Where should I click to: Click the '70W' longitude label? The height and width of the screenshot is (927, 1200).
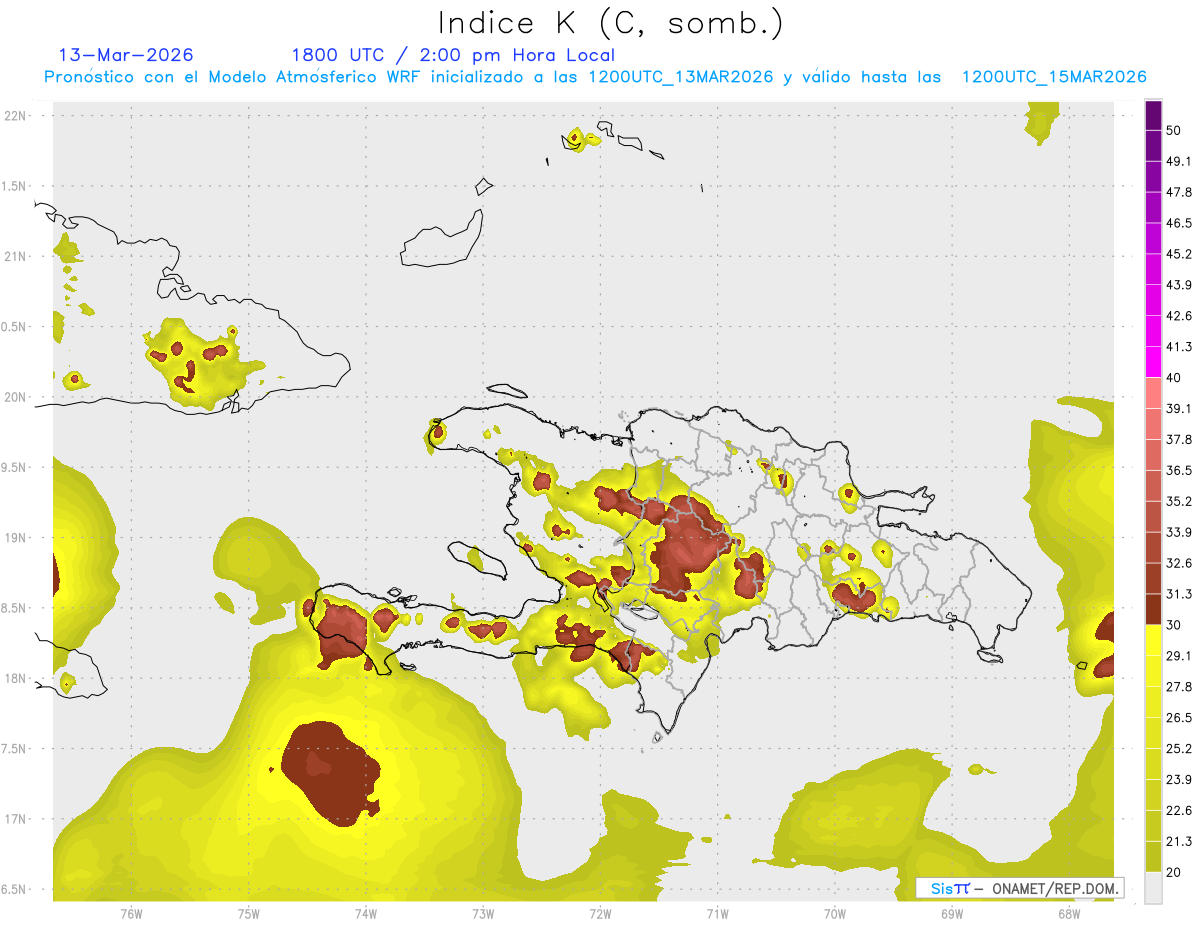[835, 913]
